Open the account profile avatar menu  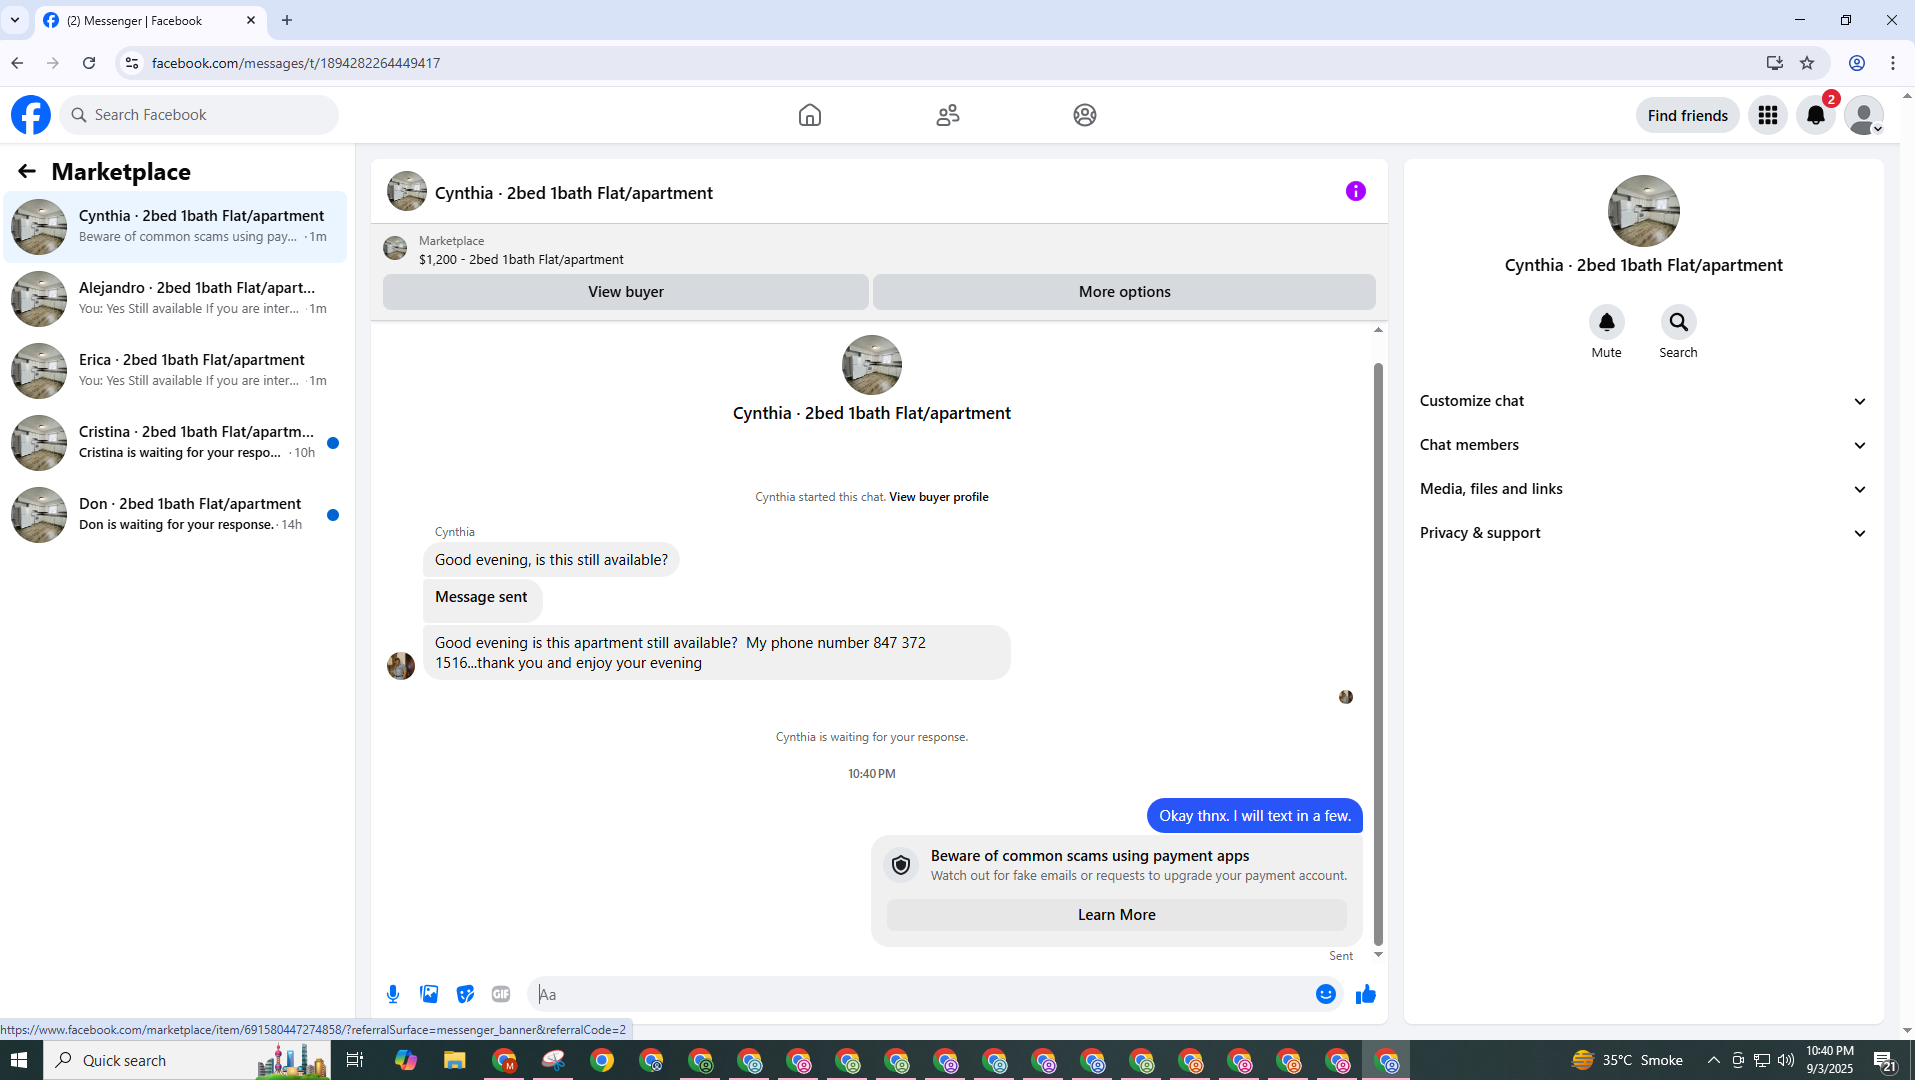pyautogui.click(x=1864, y=115)
